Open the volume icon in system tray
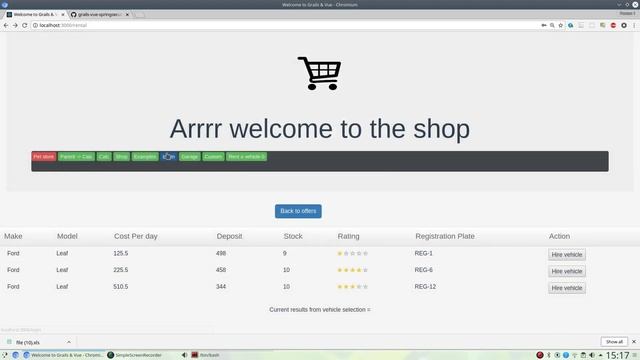640x360 pixels. pyautogui.click(x=592, y=355)
